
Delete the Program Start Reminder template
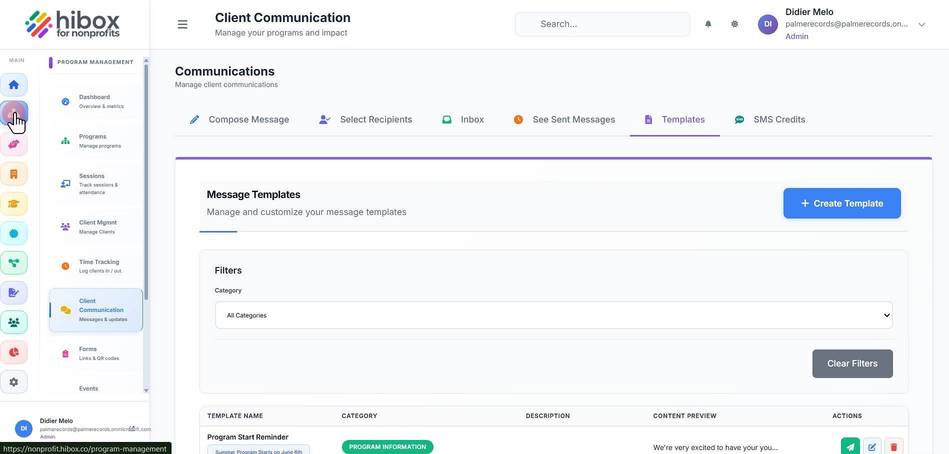(x=894, y=447)
